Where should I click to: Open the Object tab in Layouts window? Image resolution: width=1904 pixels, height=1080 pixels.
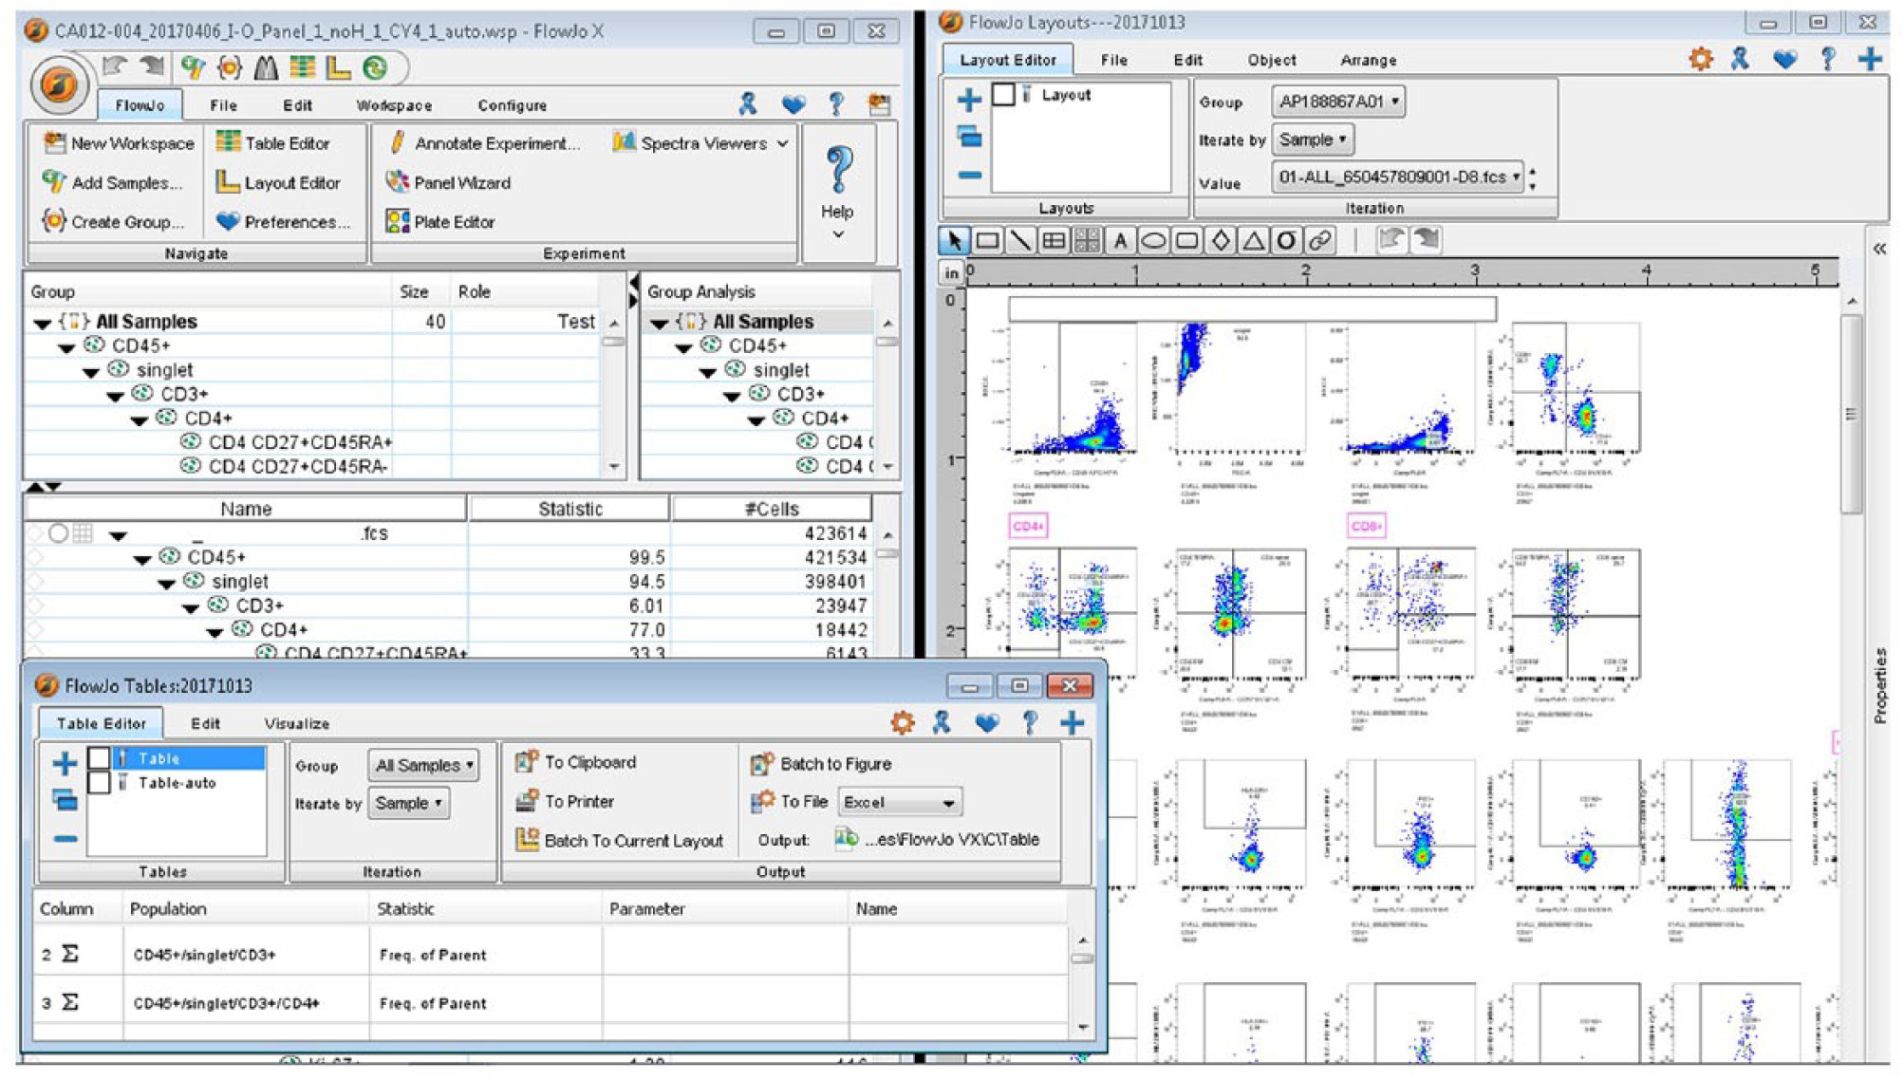[x=1271, y=60]
